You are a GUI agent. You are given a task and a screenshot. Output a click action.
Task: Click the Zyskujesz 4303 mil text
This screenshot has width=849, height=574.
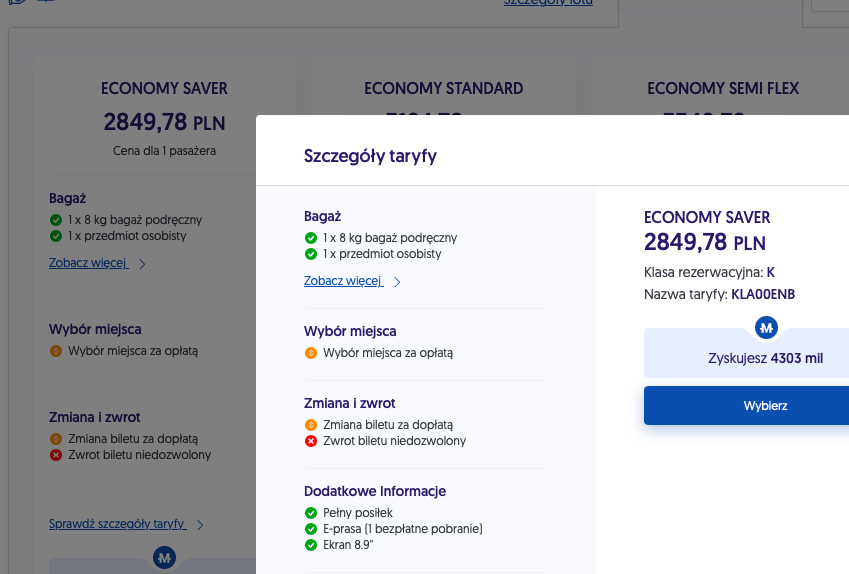click(766, 358)
